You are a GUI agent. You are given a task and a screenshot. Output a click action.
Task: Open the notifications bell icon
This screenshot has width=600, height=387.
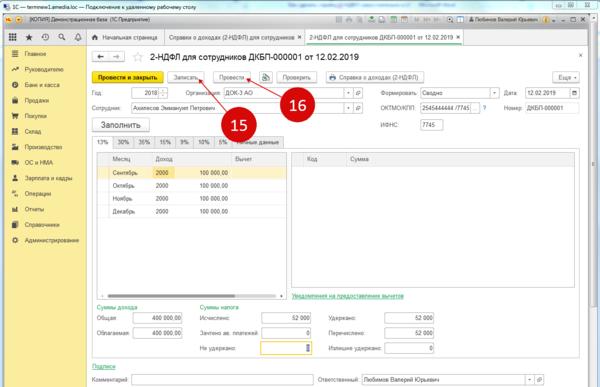coord(78,37)
